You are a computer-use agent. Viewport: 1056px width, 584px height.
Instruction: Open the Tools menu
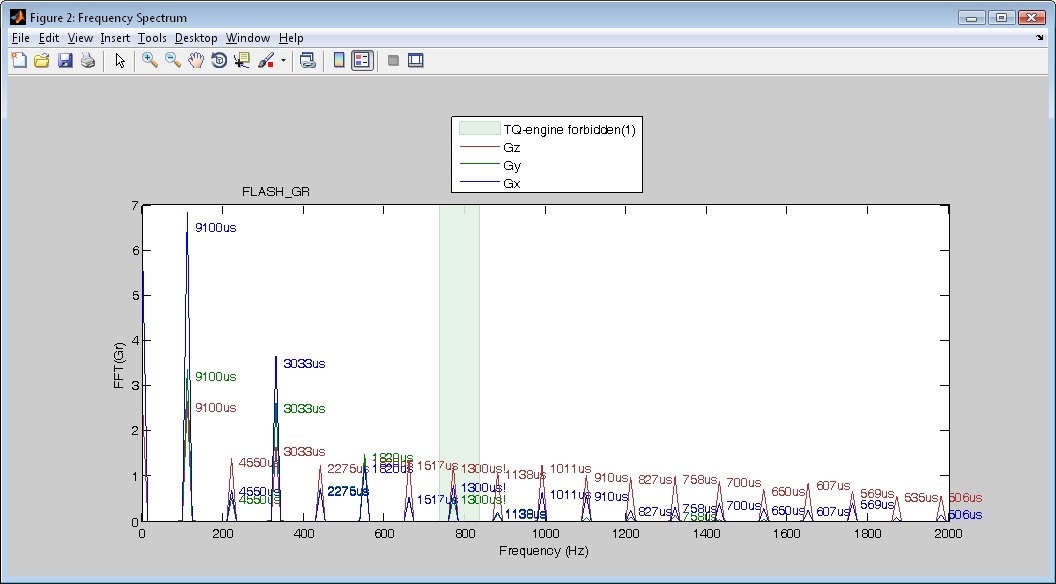152,38
